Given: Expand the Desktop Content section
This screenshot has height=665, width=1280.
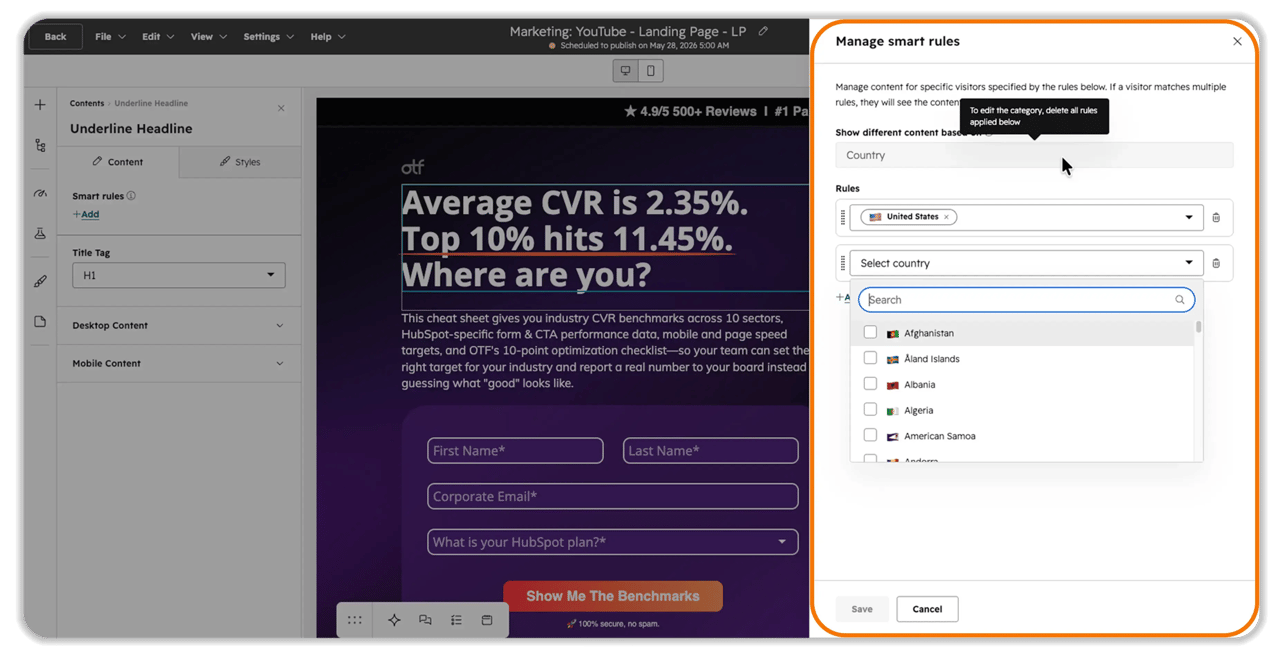Looking at the screenshot, I should click(178, 325).
